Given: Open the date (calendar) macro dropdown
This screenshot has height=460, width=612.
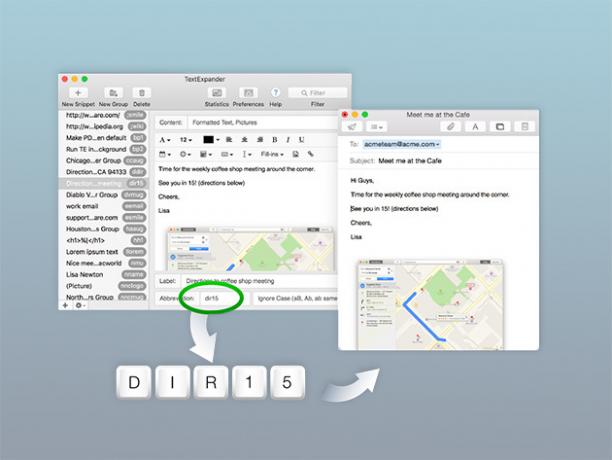Looking at the screenshot, I should point(165,154).
